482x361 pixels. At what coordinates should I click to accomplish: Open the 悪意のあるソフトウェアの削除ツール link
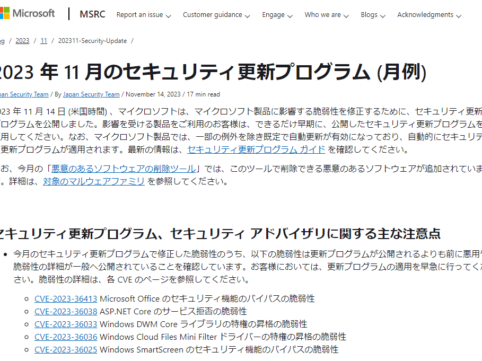123,169
